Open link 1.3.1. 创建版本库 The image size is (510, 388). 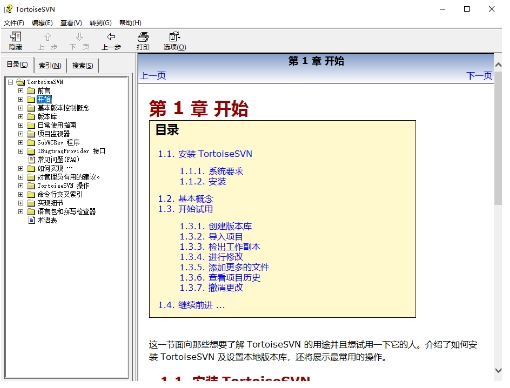216,226
